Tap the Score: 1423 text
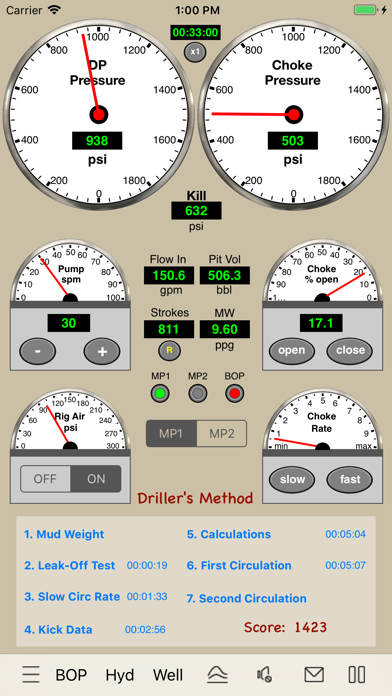Screen dimensions: 392x696 (285, 627)
